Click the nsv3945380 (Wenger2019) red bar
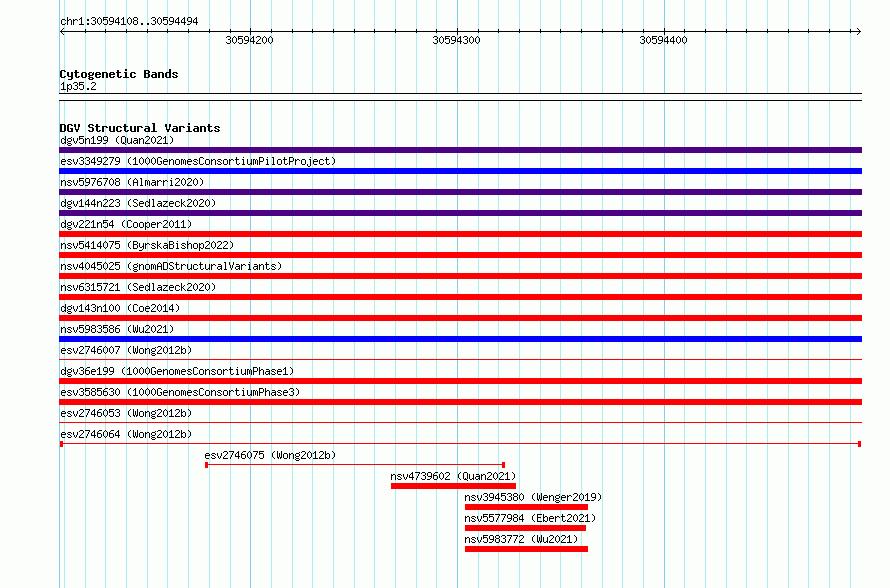 526,507
